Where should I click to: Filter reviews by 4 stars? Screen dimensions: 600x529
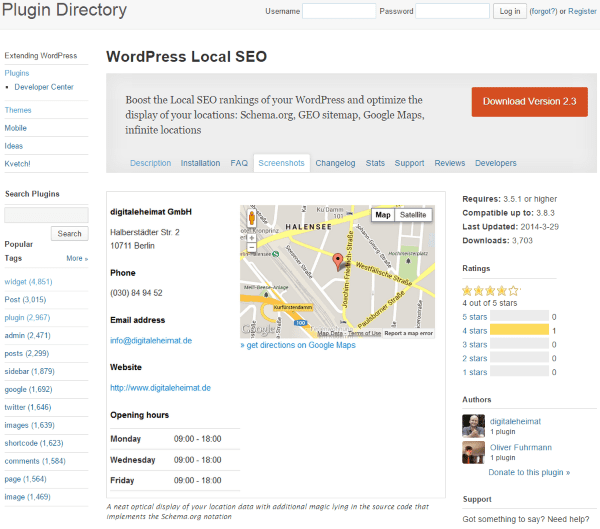474,331
